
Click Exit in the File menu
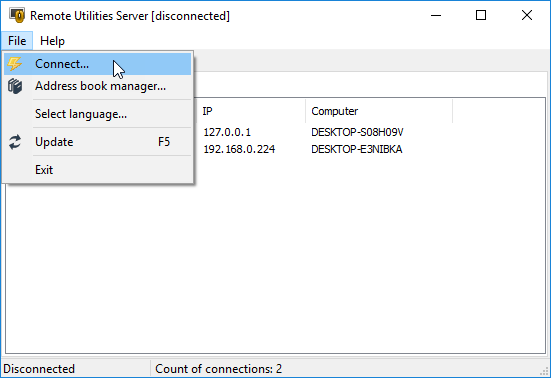tap(98, 170)
